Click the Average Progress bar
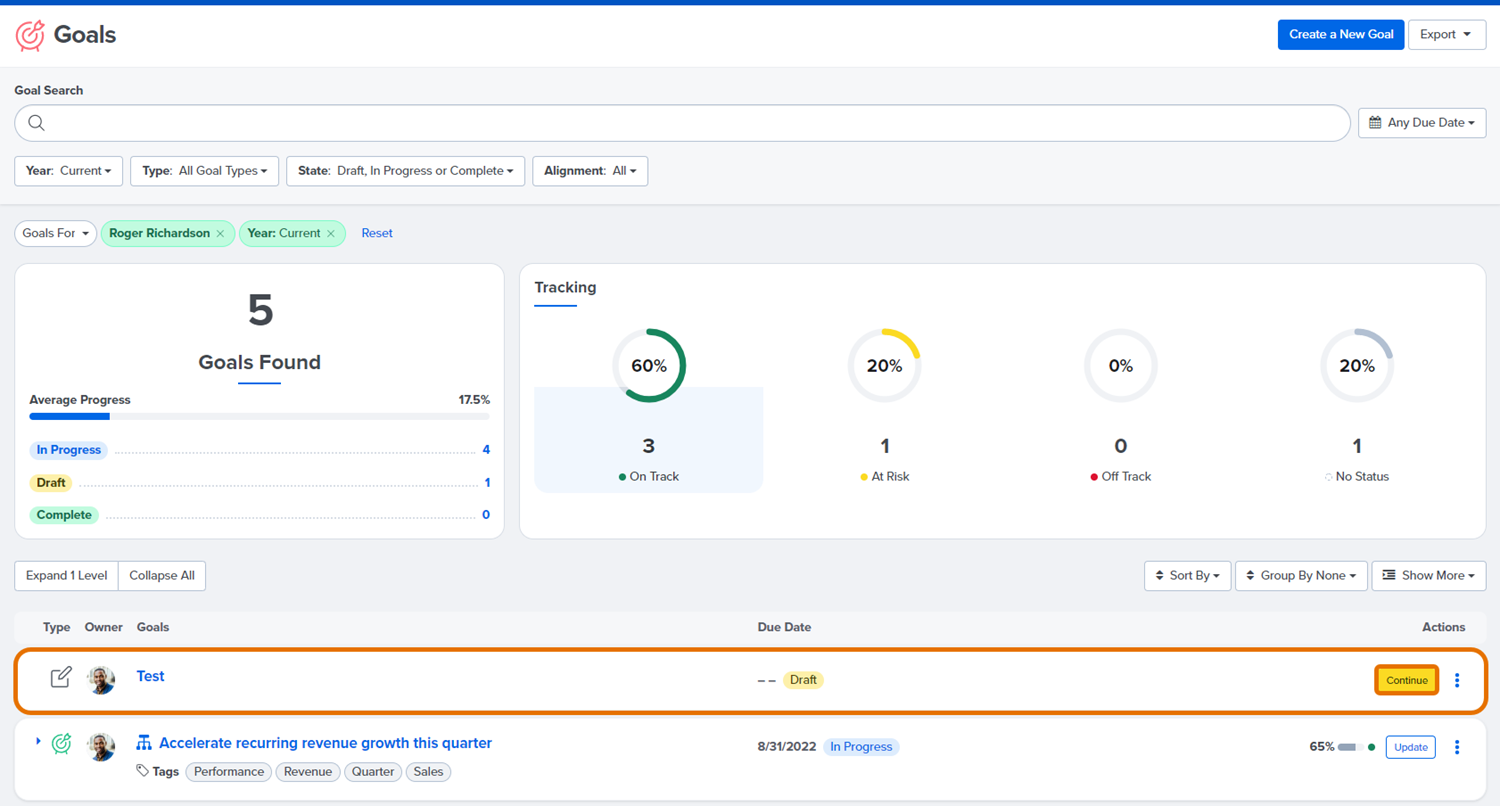 pos(259,416)
